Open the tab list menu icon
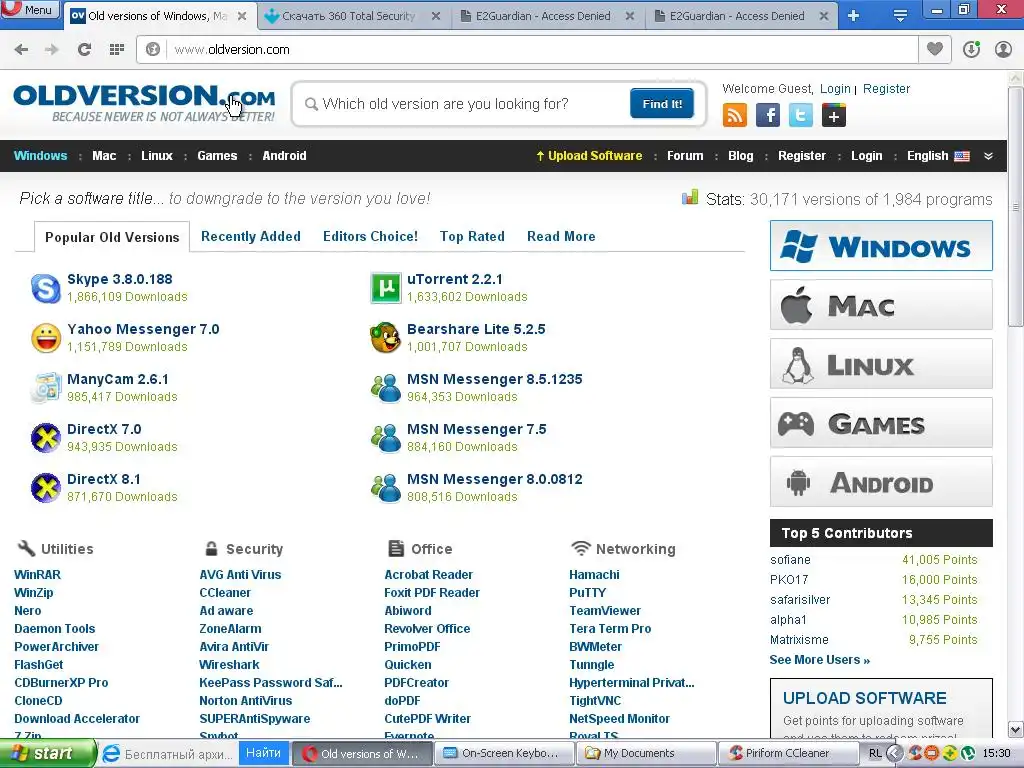 coord(900,16)
